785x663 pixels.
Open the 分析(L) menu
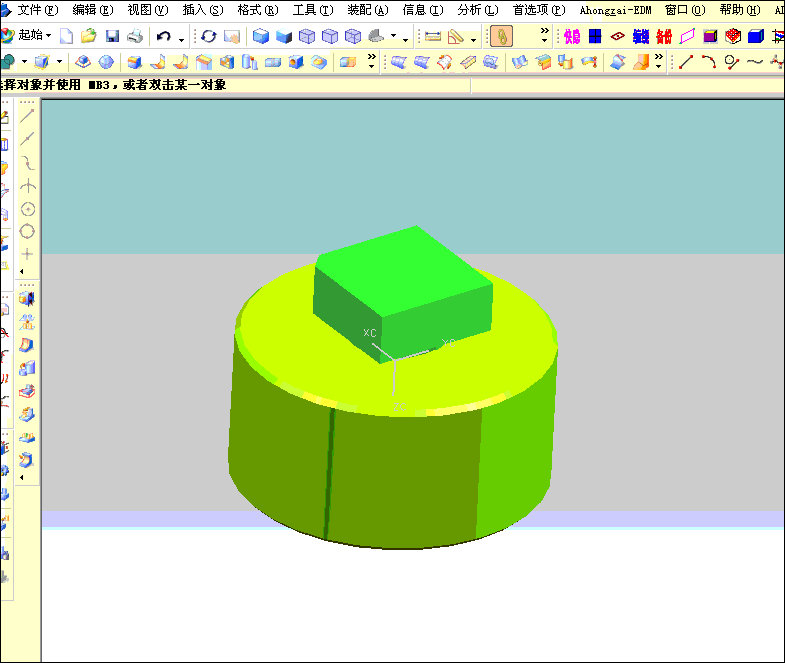[x=478, y=10]
